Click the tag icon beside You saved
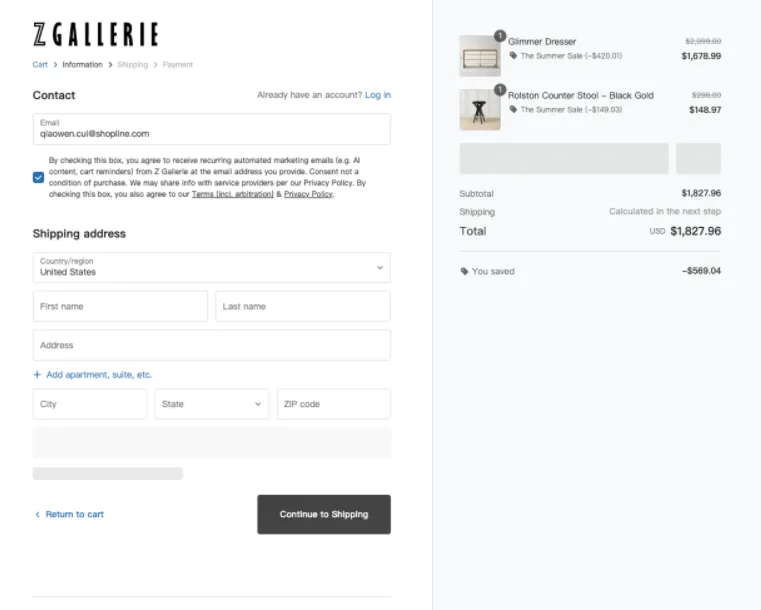This screenshot has width=761, height=610. point(464,271)
